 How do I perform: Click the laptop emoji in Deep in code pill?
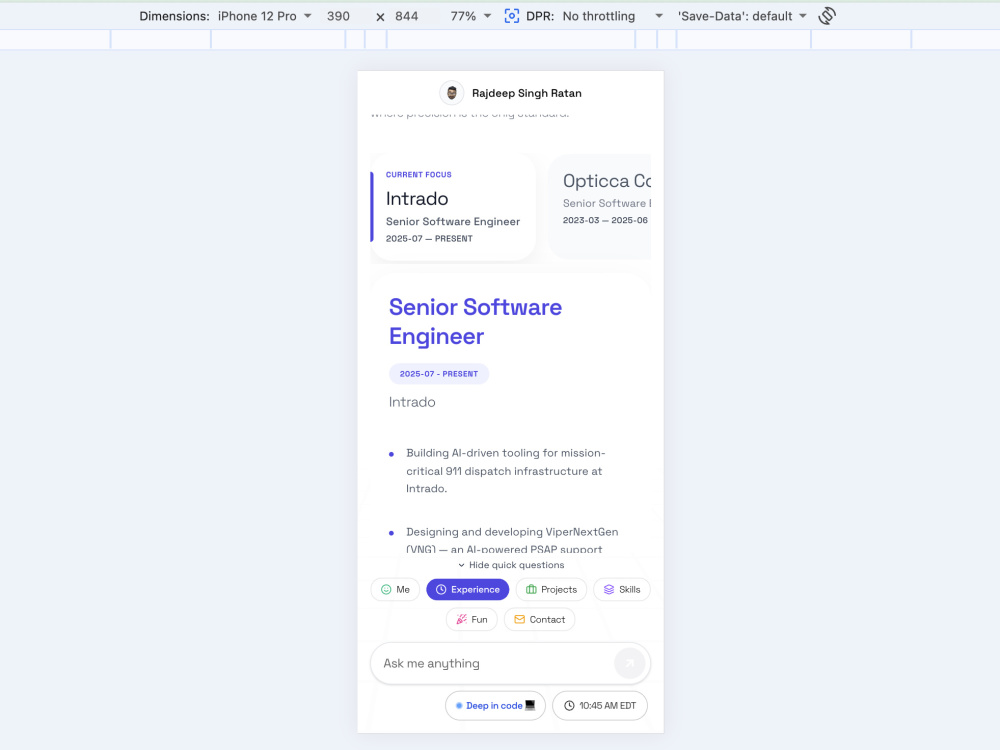click(530, 705)
